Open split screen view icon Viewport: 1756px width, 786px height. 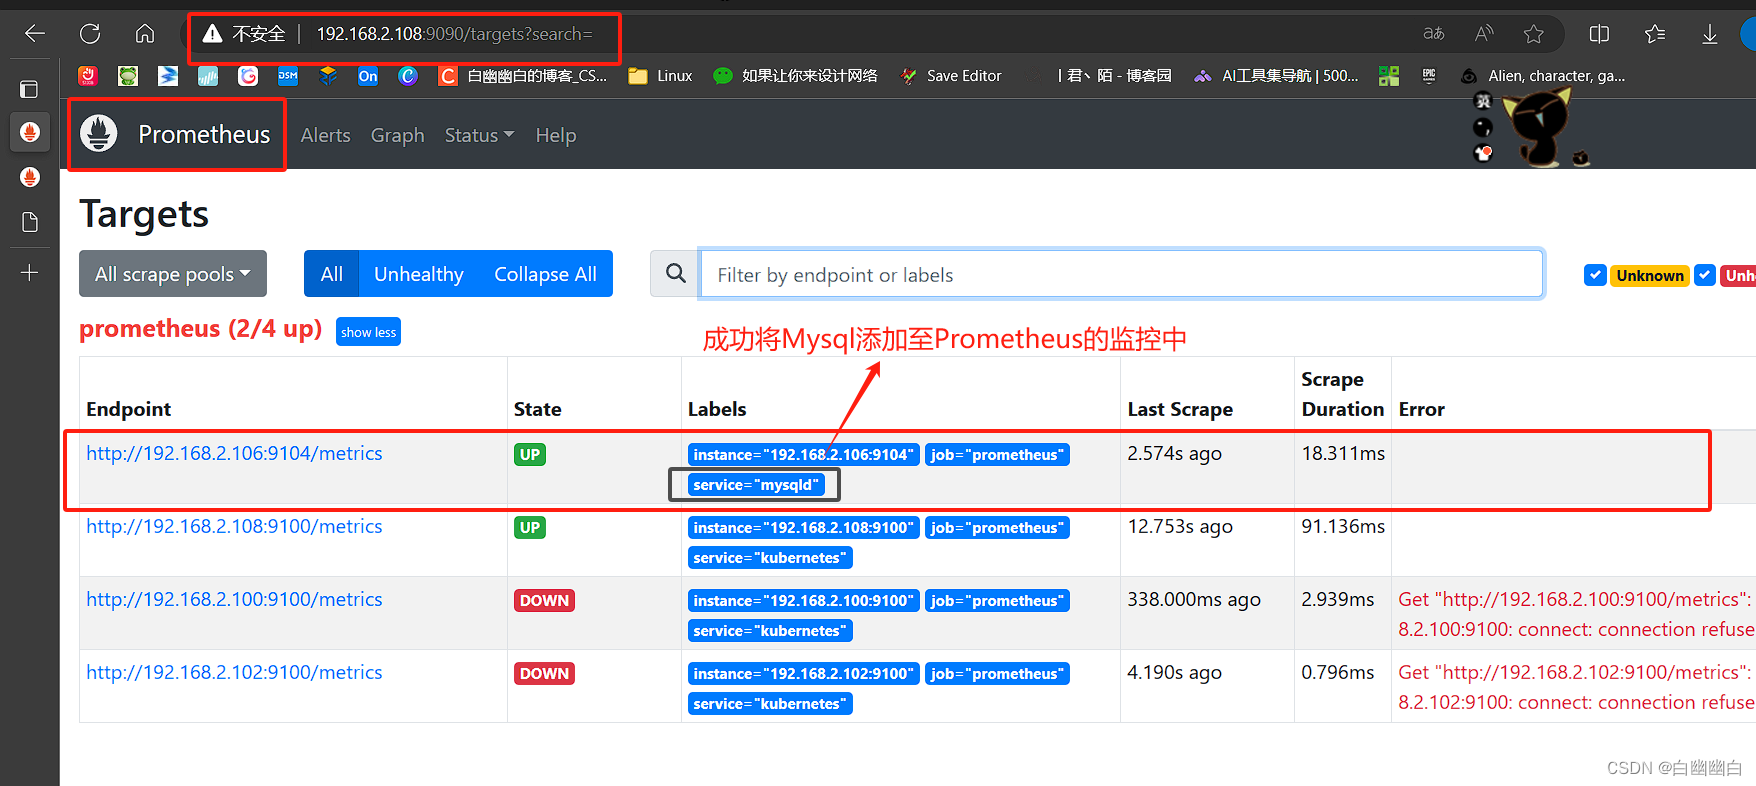[x=1599, y=34]
